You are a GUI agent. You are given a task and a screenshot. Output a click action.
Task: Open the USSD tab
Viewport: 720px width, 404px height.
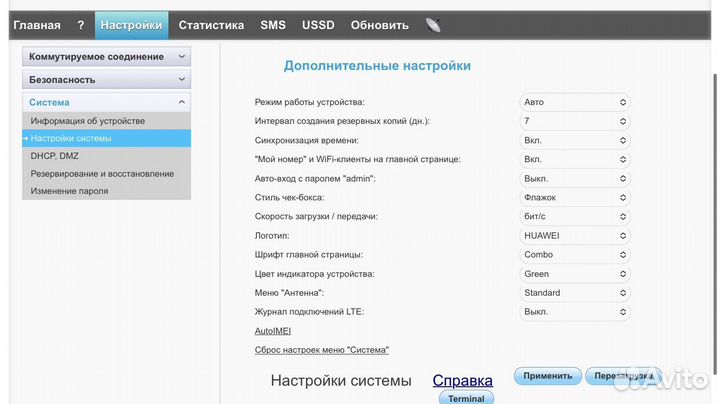point(318,25)
